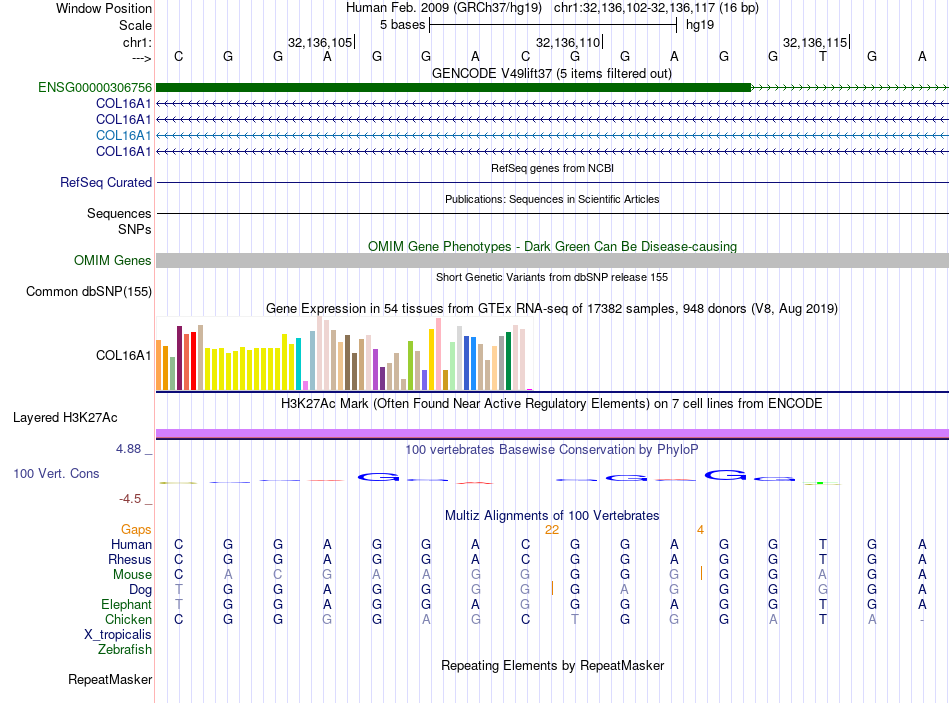Open the RefSeq Curated track label
The width and height of the screenshot is (950, 703).
click(x=106, y=182)
